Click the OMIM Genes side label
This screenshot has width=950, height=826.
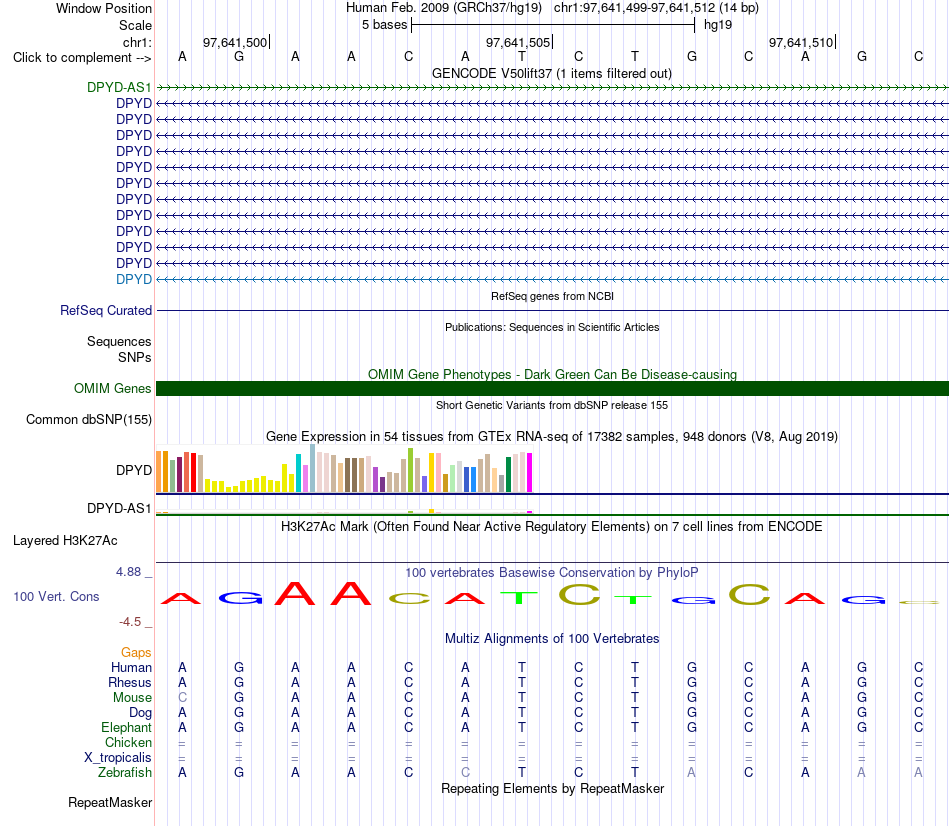coord(113,388)
